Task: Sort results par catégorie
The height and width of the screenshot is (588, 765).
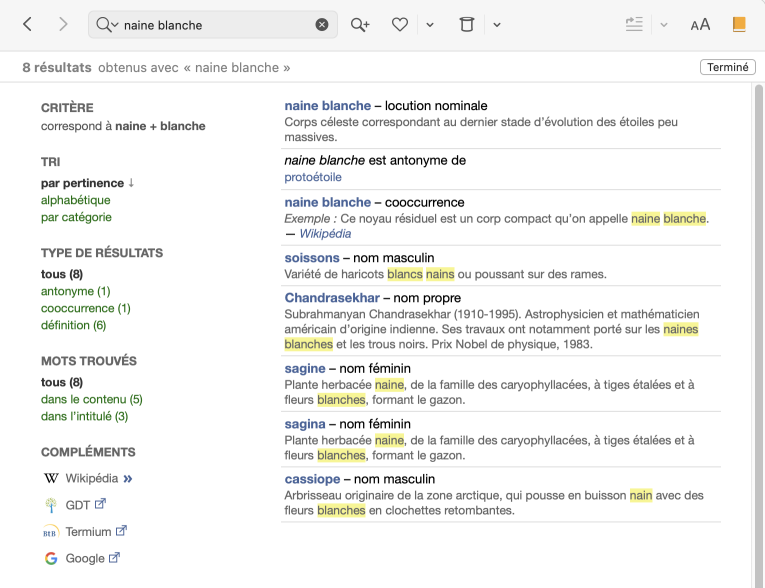Action: (x=76, y=217)
